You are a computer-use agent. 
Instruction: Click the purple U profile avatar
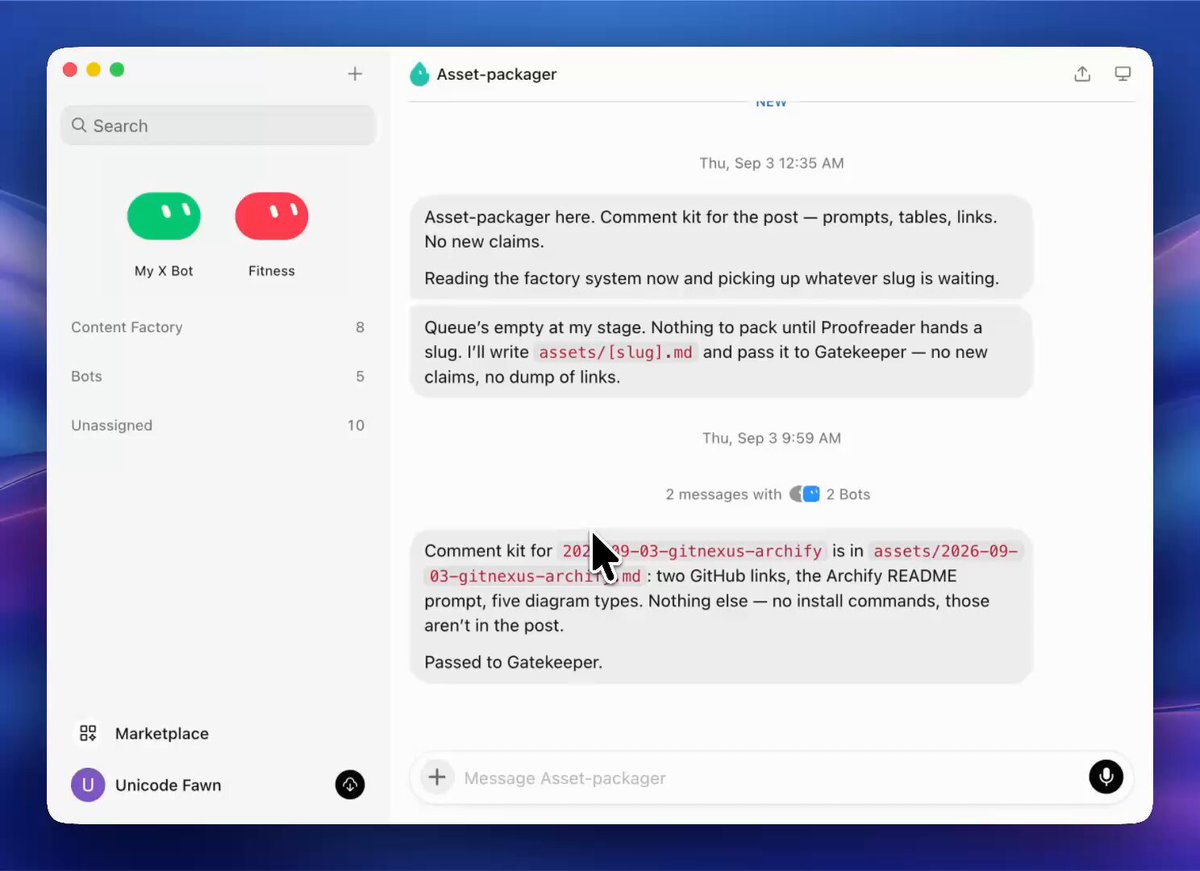coord(88,785)
